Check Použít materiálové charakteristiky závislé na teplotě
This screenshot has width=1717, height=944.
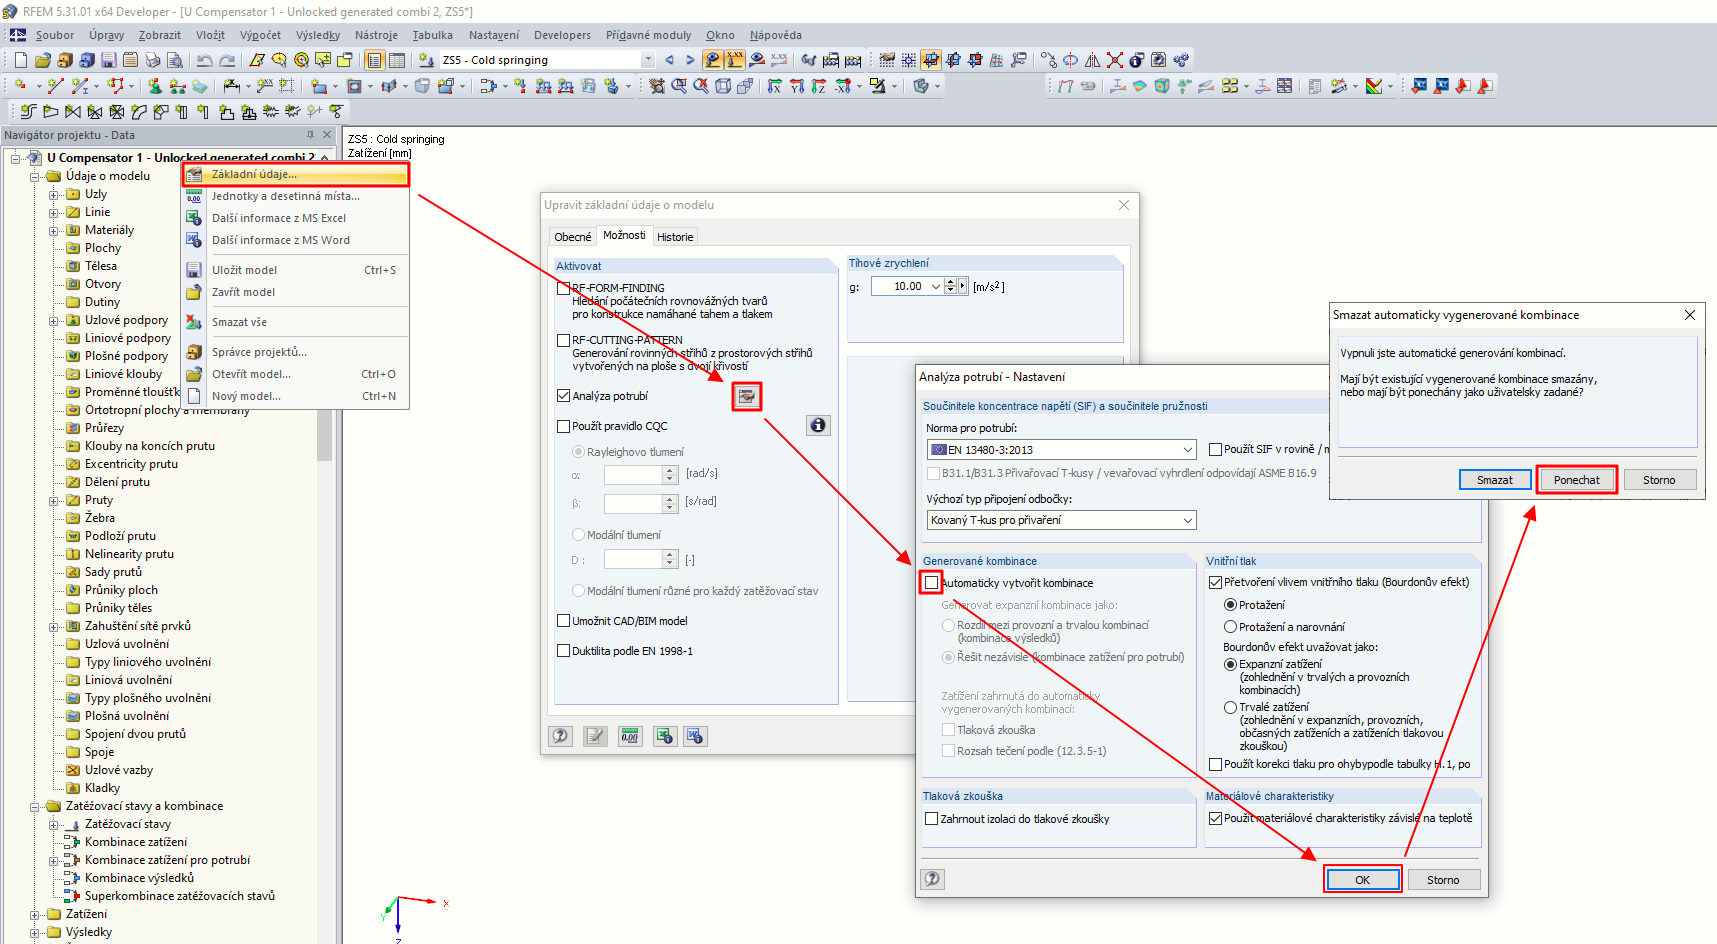coord(1215,818)
